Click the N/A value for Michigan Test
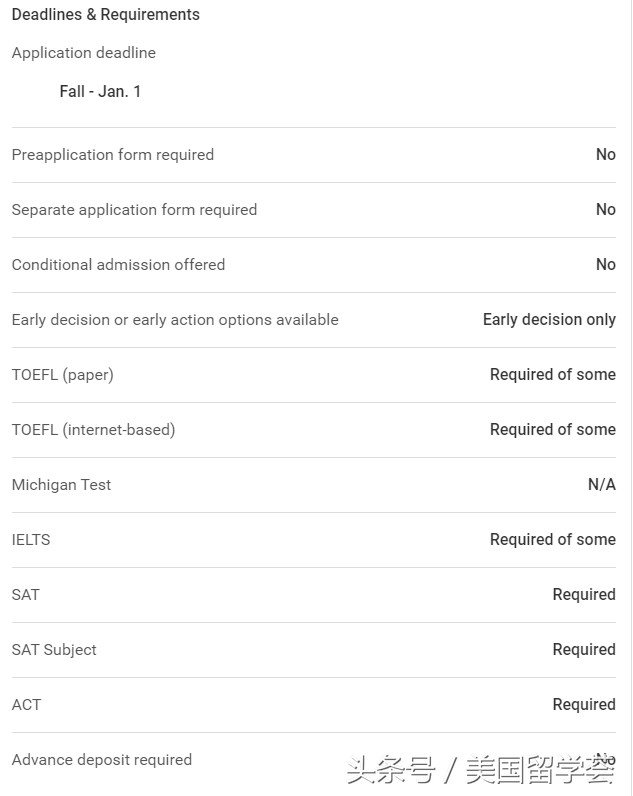The width and height of the screenshot is (633, 796). point(601,485)
